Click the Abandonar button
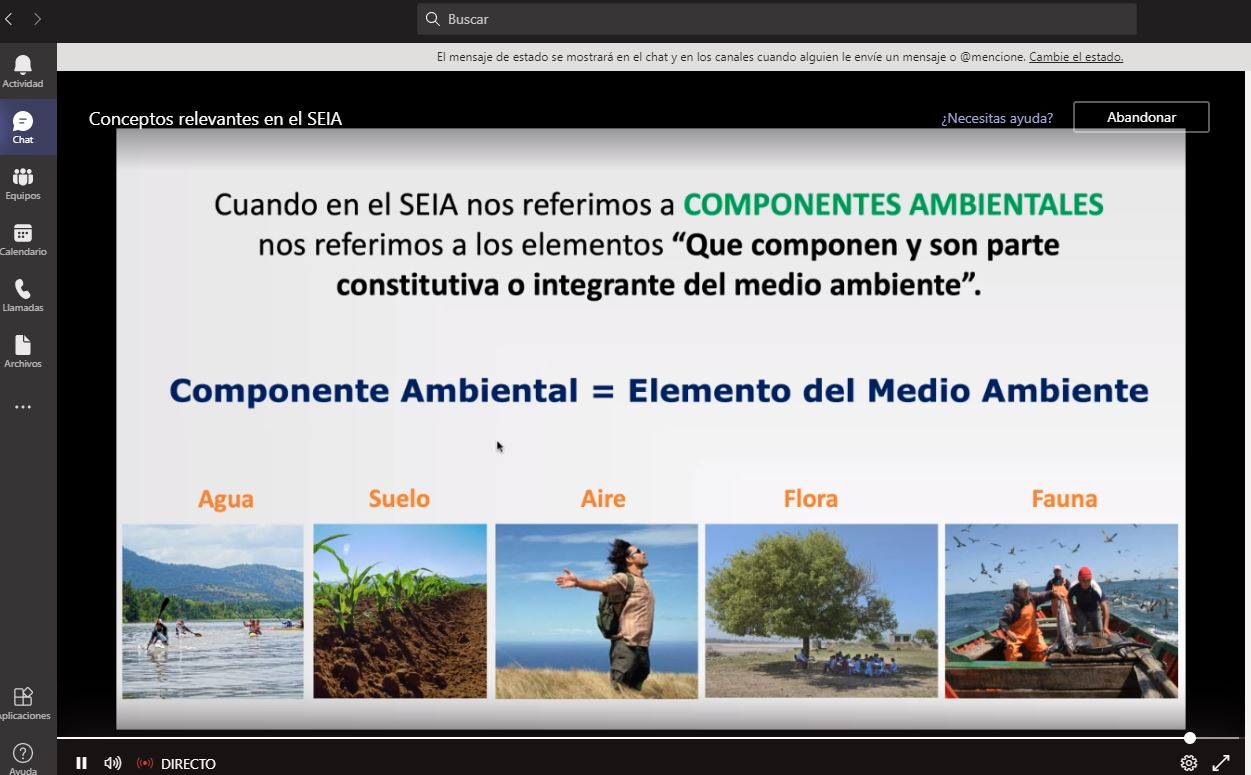The width and height of the screenshot is (1251, 775). tap(1141, 117)
